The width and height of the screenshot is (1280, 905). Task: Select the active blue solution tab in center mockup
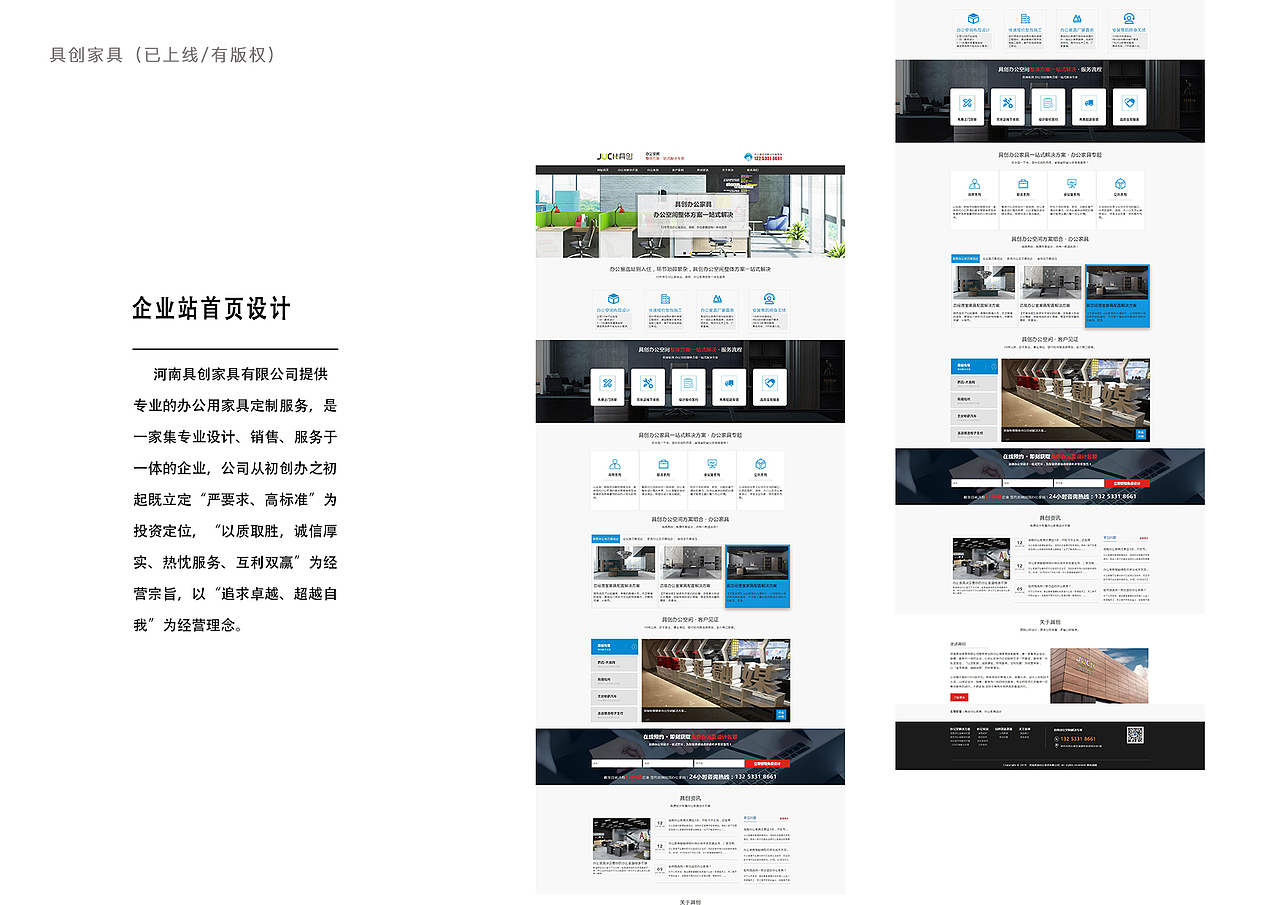605,538
